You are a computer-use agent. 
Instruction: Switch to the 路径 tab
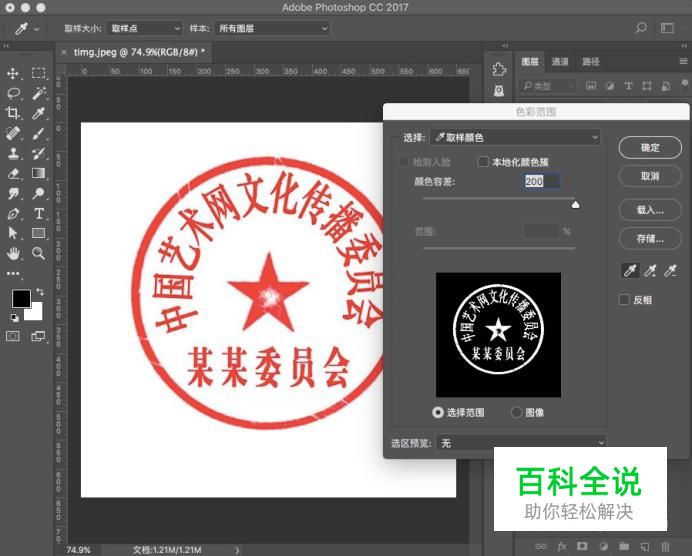(x=590, y=62)
